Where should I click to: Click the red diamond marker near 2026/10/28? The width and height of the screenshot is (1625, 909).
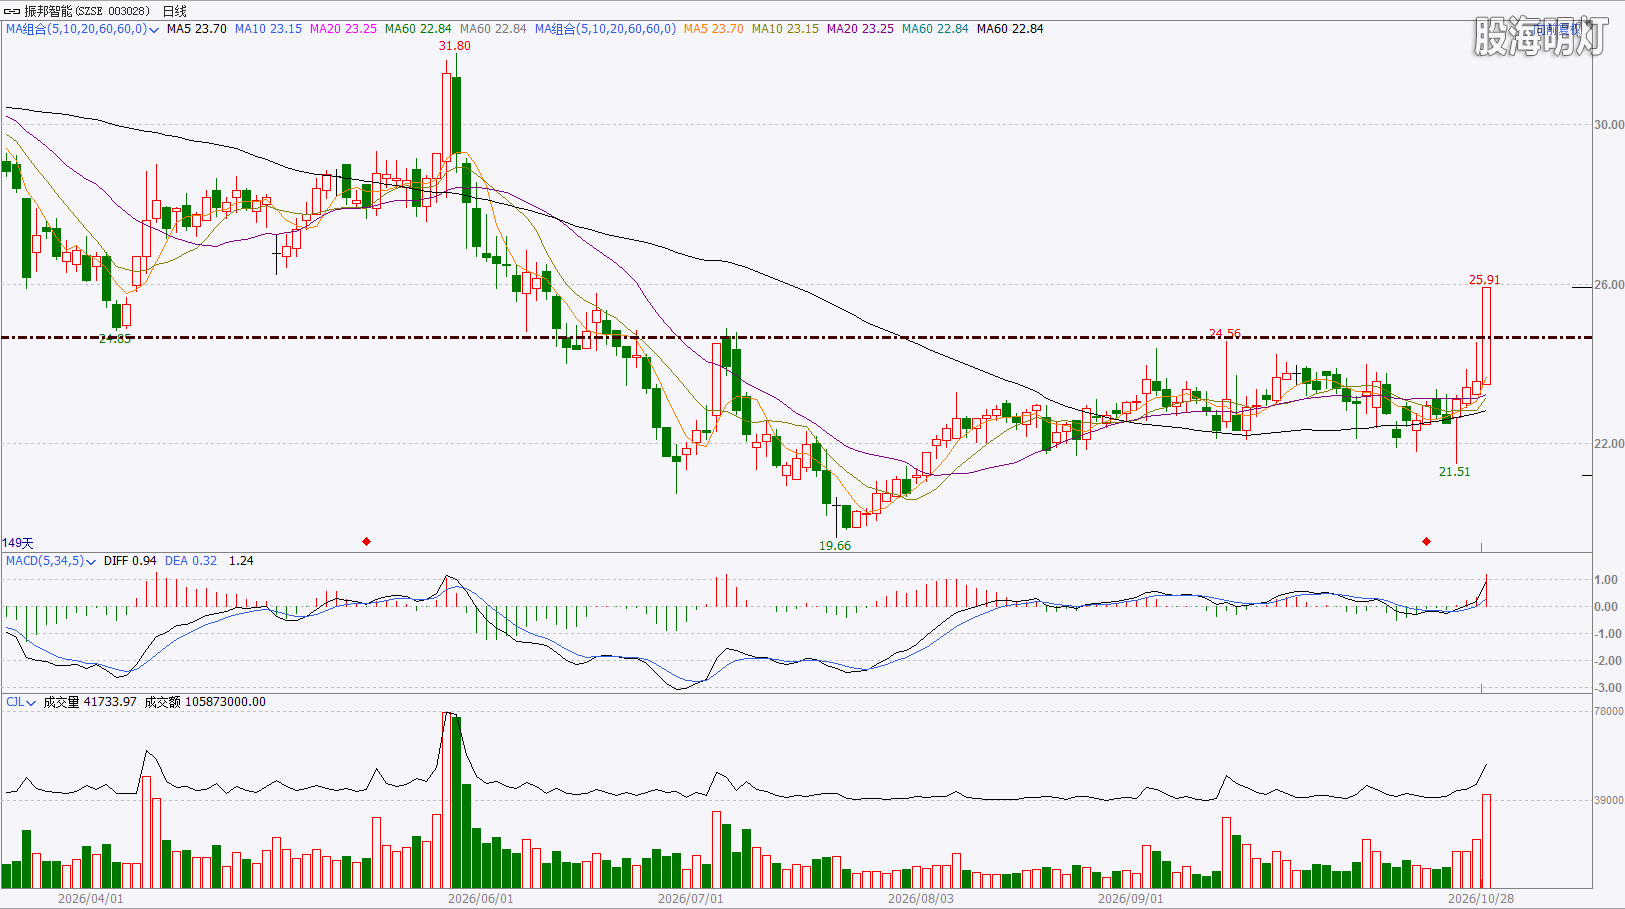pyautogui.click(x=1426, y=541)
